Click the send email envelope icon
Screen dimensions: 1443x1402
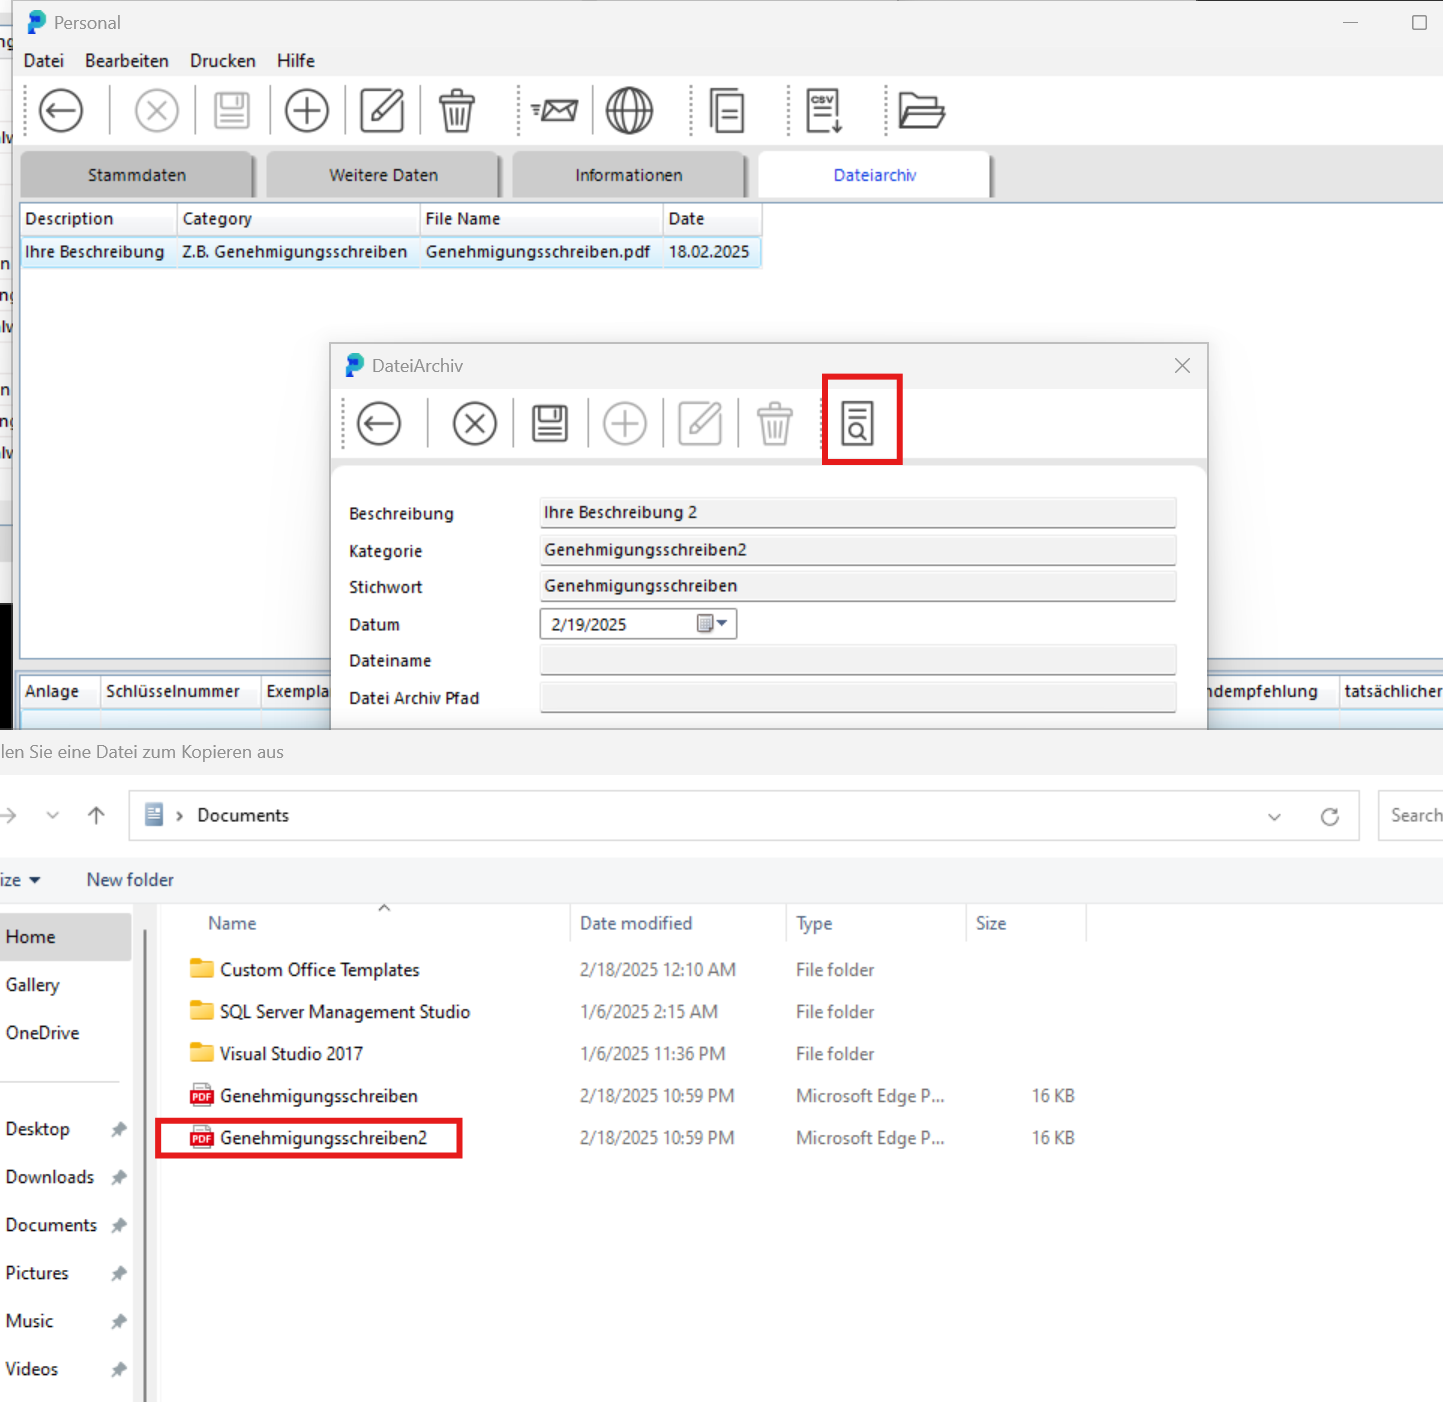(x=555, y=111)
